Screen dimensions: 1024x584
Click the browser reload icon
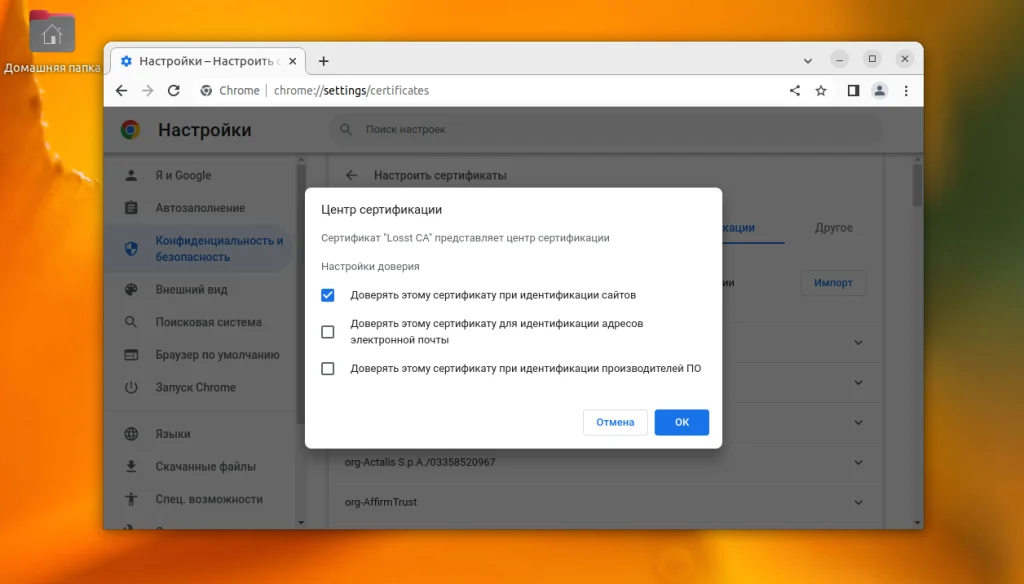[x=173, y=90]
